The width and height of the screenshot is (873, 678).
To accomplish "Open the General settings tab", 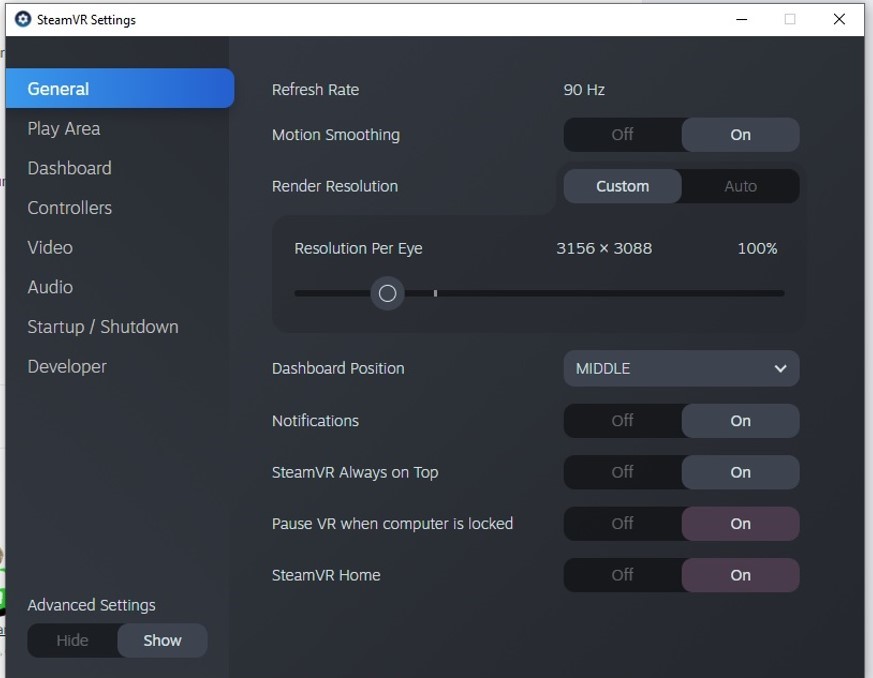I will pyautogui.click(x=120, y=89).
